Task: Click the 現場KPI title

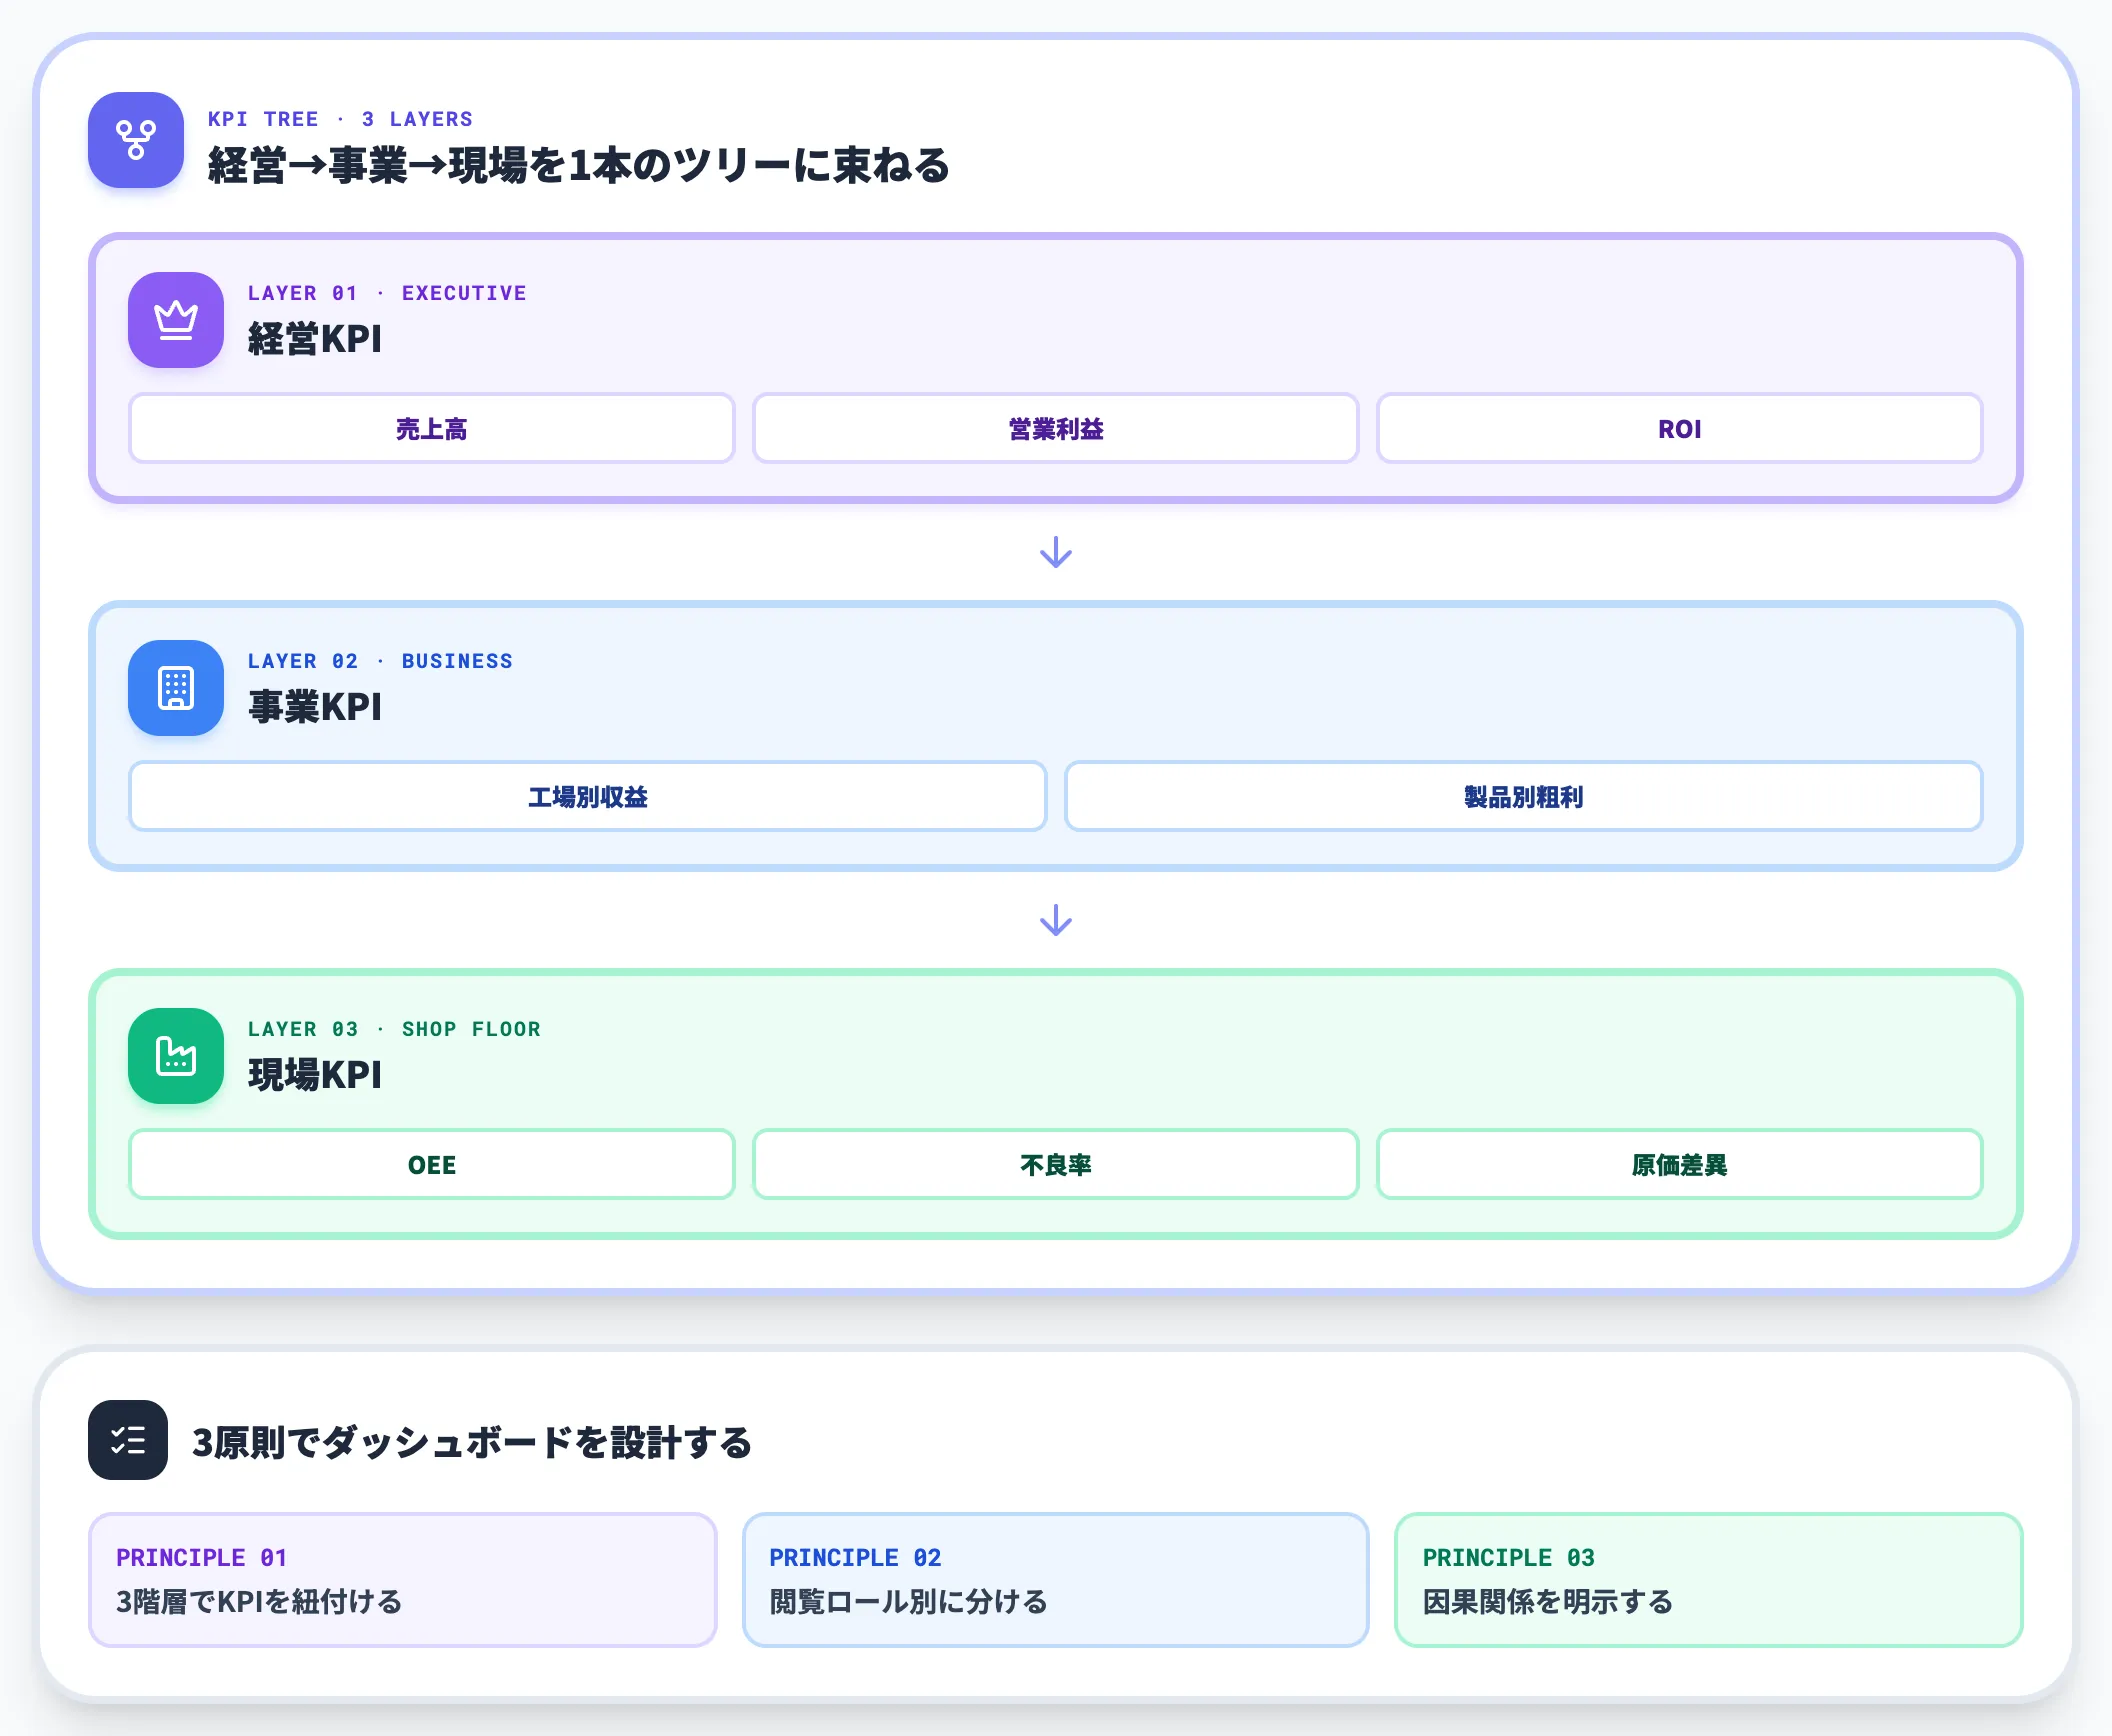Action: pos(315,1075)
